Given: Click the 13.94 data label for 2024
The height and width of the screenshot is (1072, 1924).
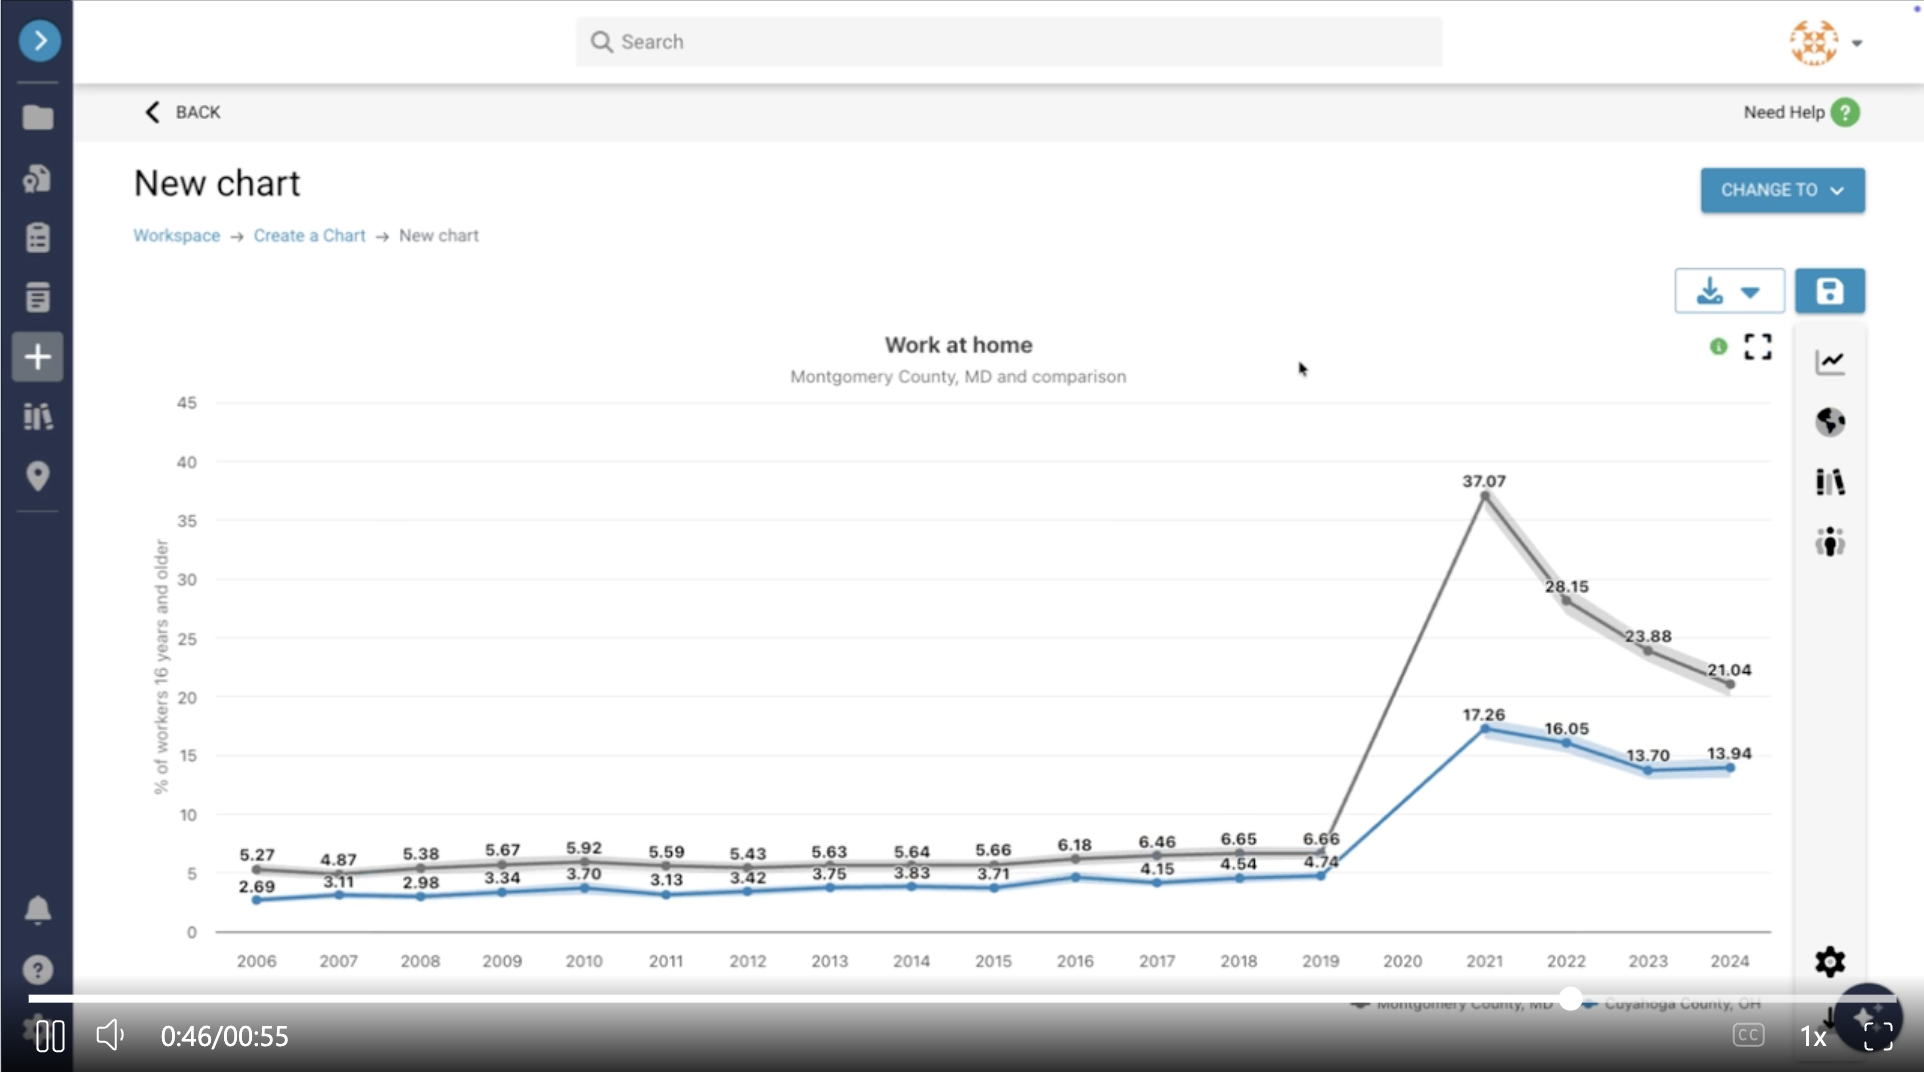Looking at the screenshot, I should point(1729,753).
